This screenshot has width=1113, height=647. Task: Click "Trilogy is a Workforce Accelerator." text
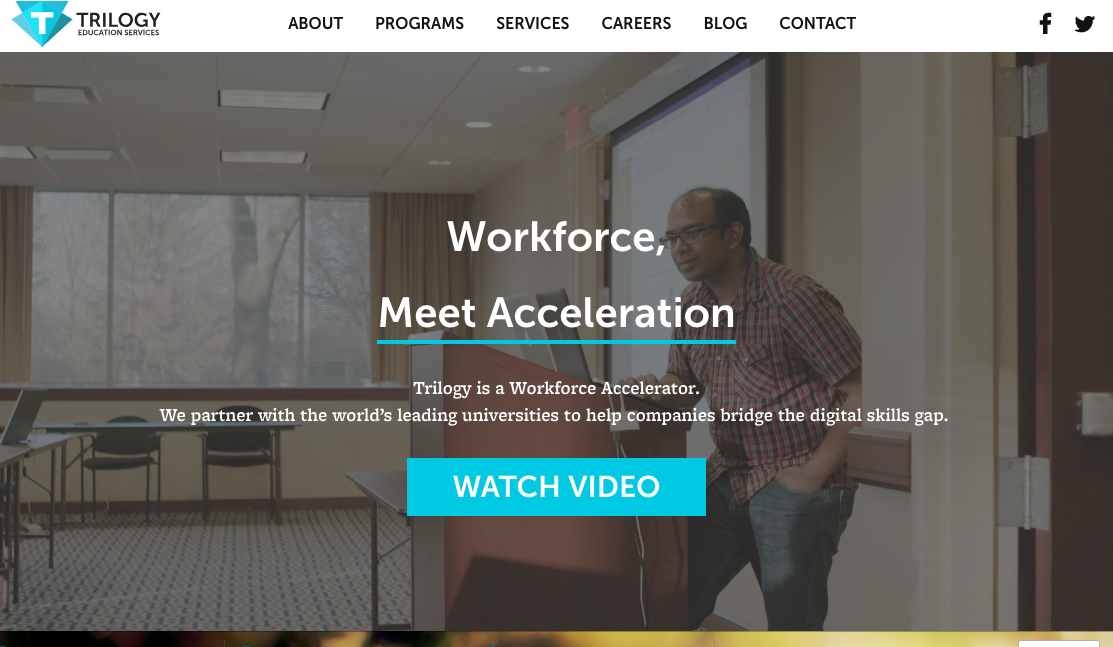pos(556,388)
